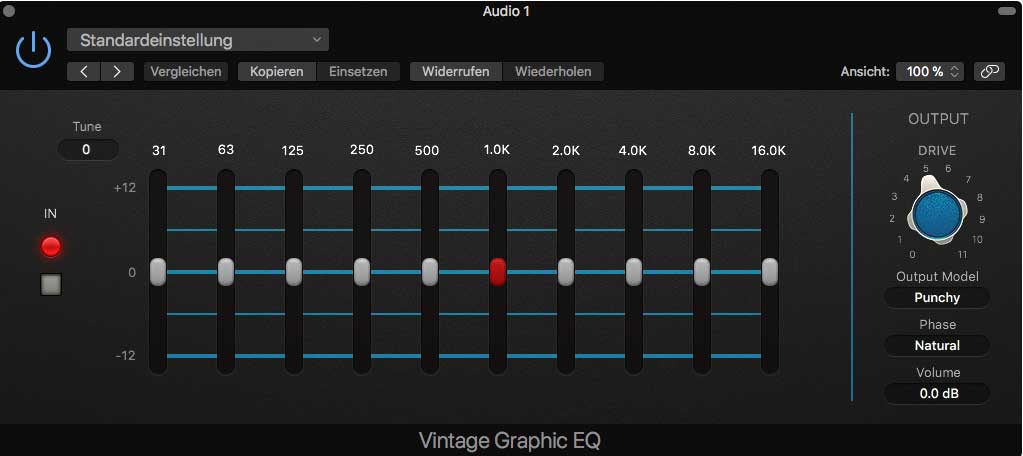The image size is (1023, 456).
Task: Go to previous preset with left arrow
Action: 84,72
